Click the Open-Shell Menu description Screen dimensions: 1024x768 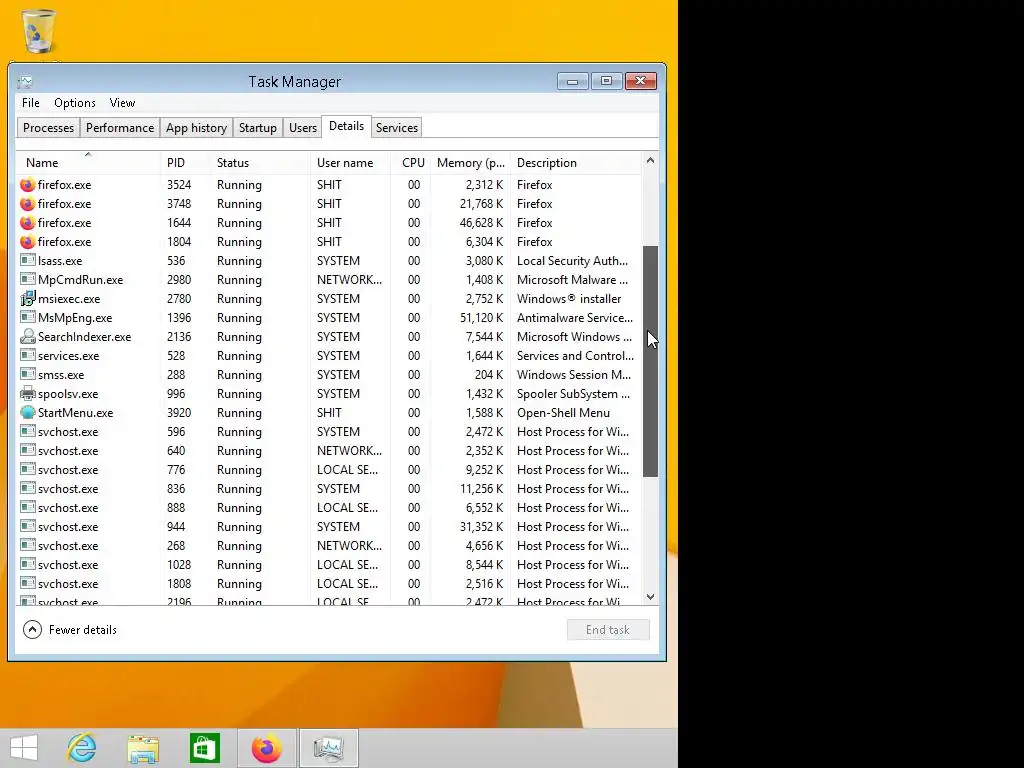(x=564, y=413)
